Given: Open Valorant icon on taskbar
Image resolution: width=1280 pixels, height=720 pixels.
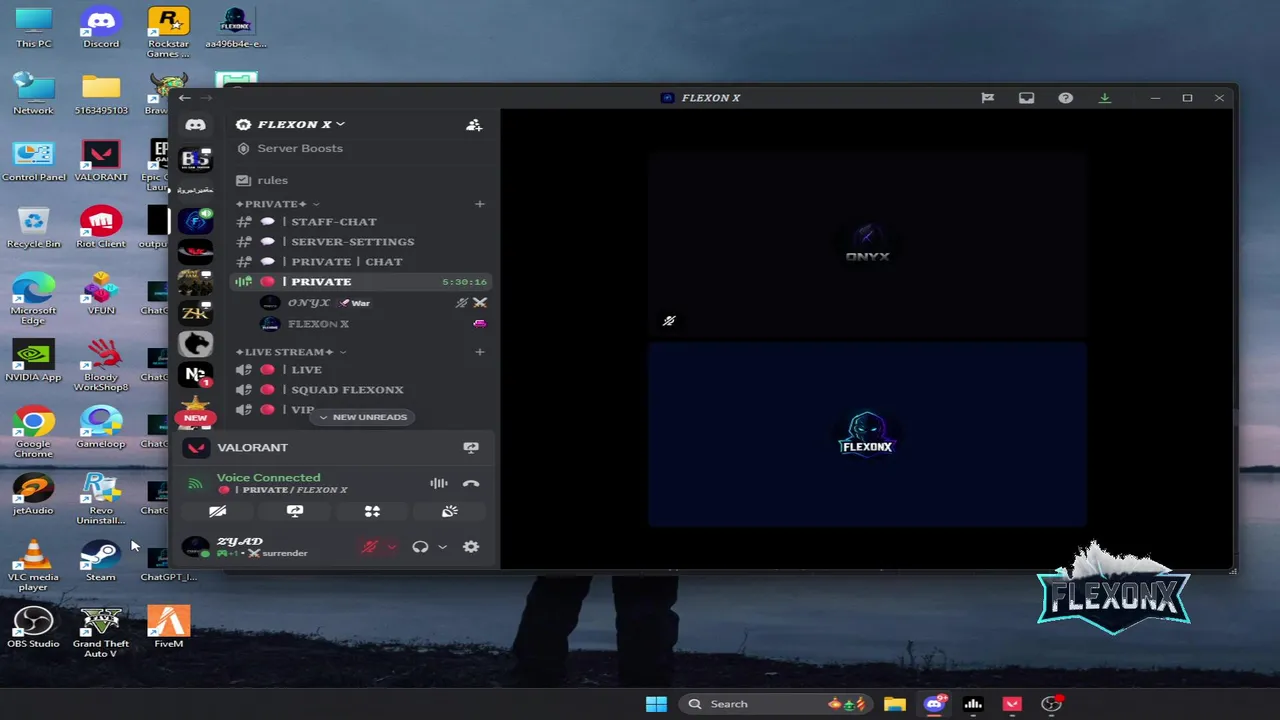Looking at the screenshot, I should click(1012, 704).
